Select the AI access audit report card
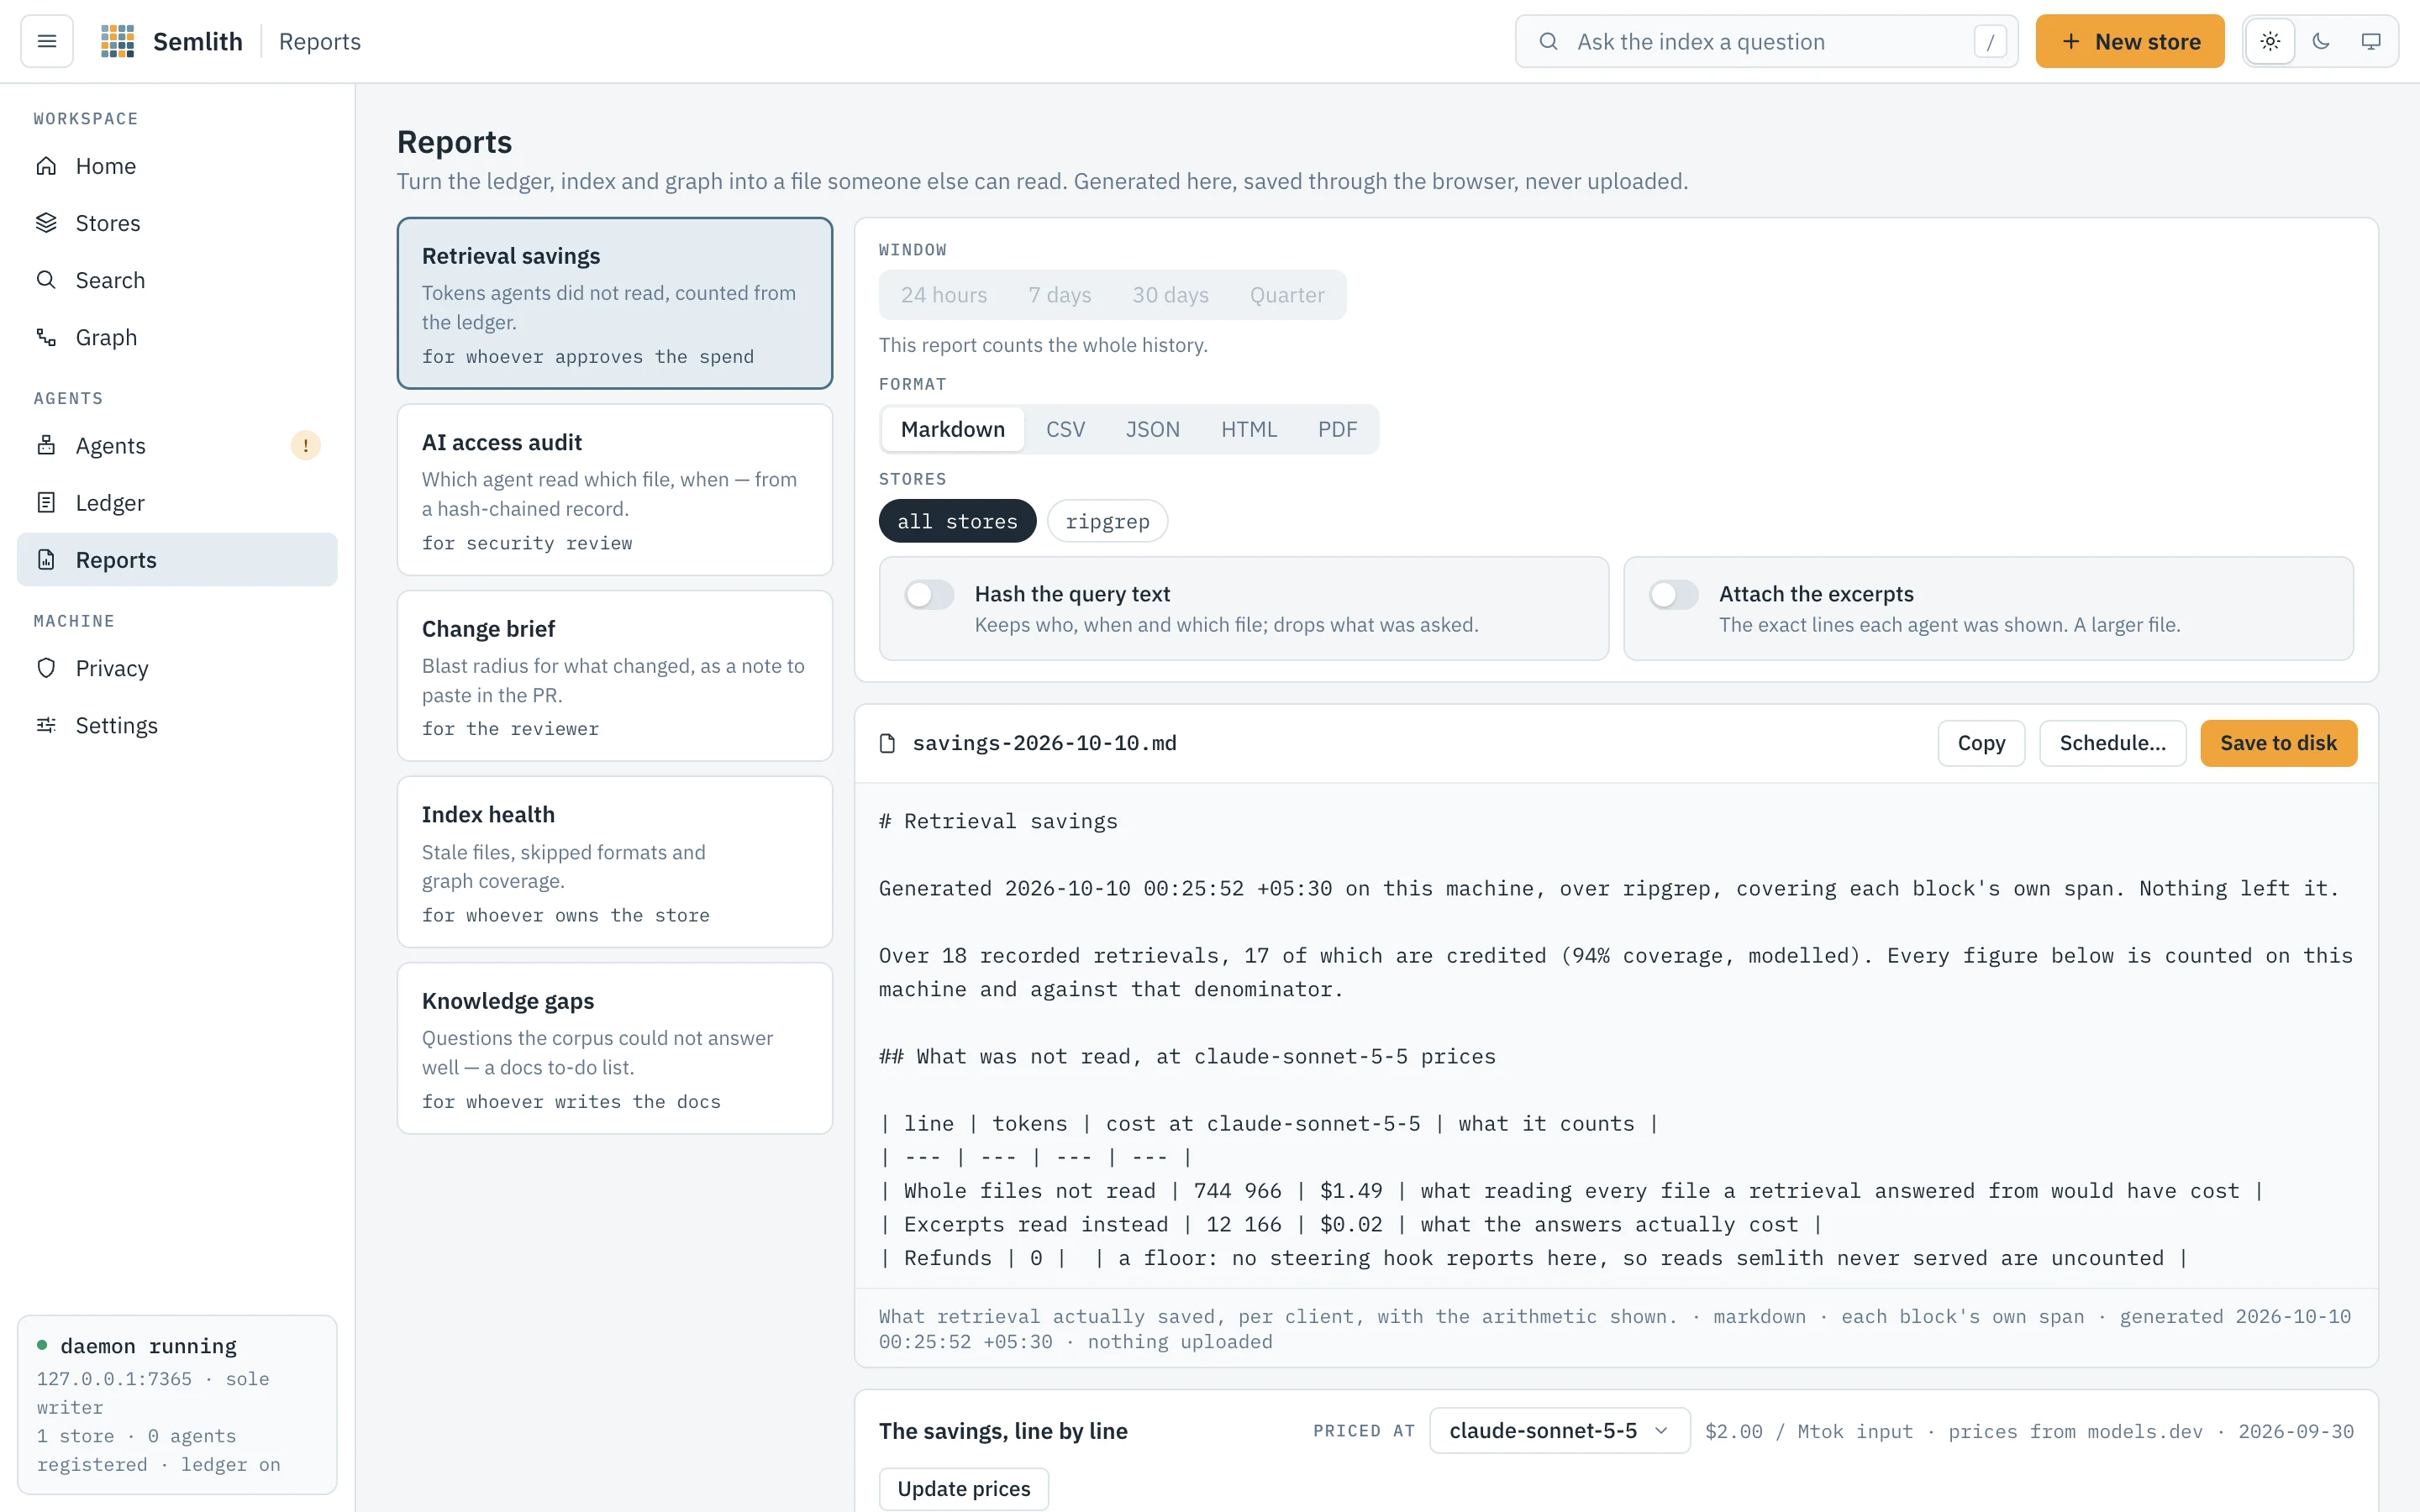 point(615,490)
